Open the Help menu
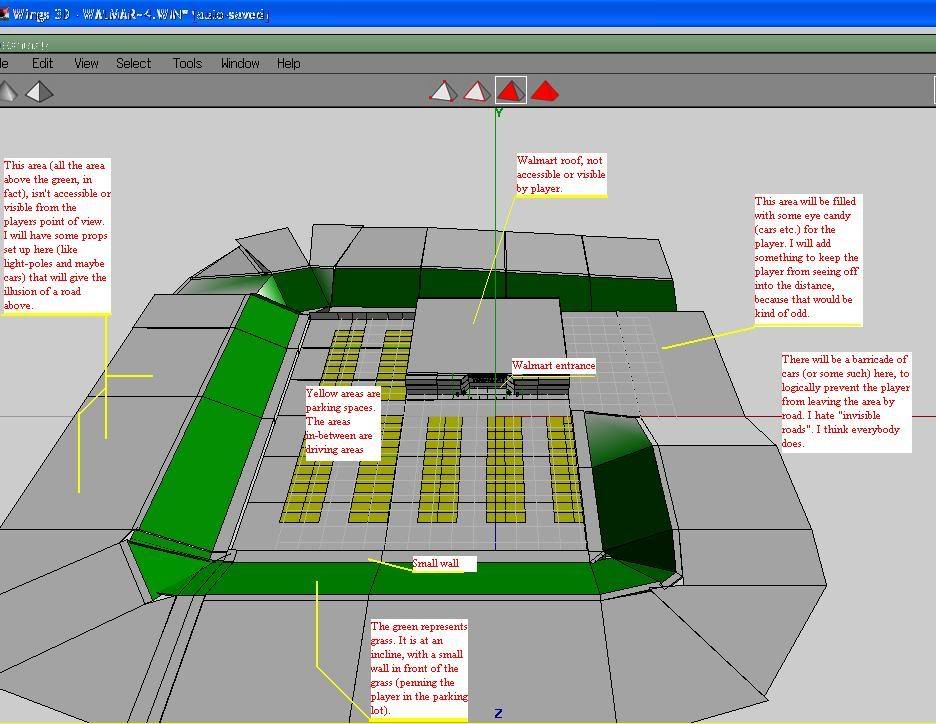Image resolution: width=936 pixels, height=724 pixels. 288,63
